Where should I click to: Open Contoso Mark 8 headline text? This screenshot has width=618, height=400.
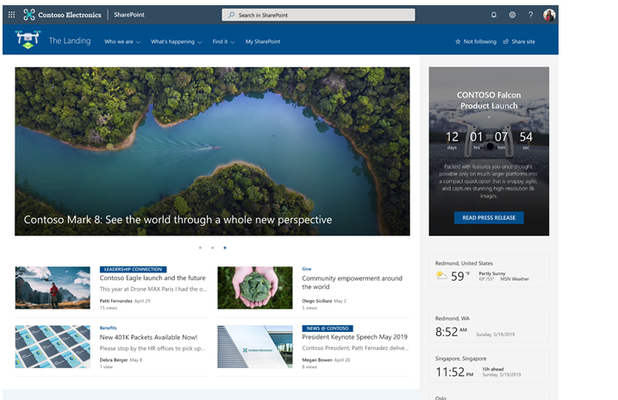point(178,220)
